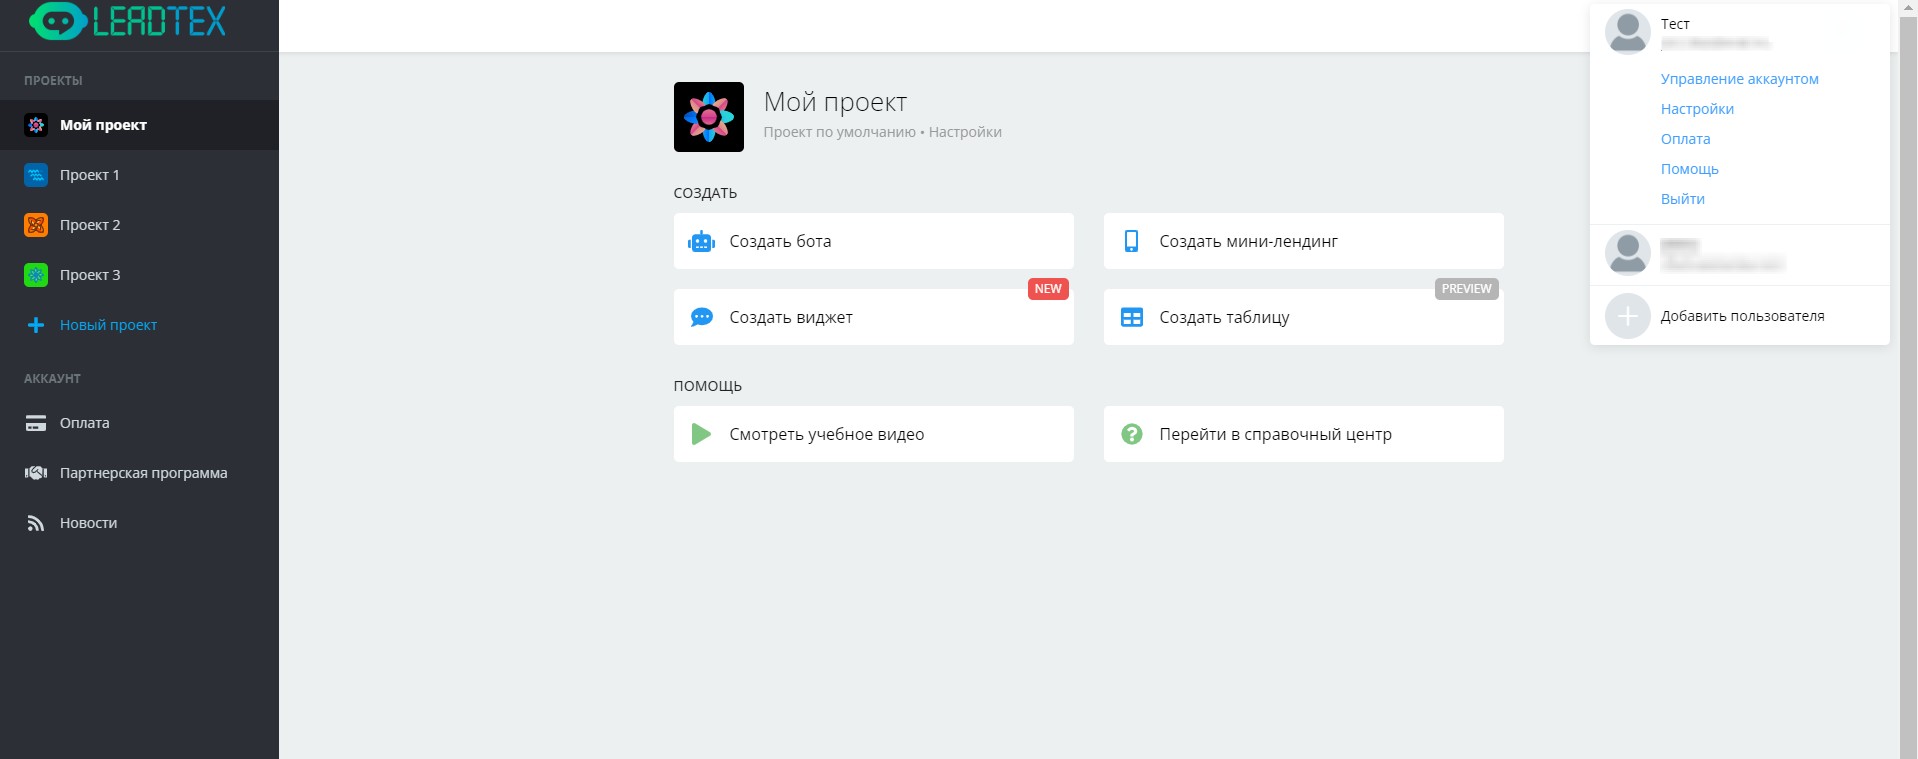Viewport: 1918px width, 759px height.
Task: Open Проект 3 in the sidebar
Action: (x=89, y=275)
